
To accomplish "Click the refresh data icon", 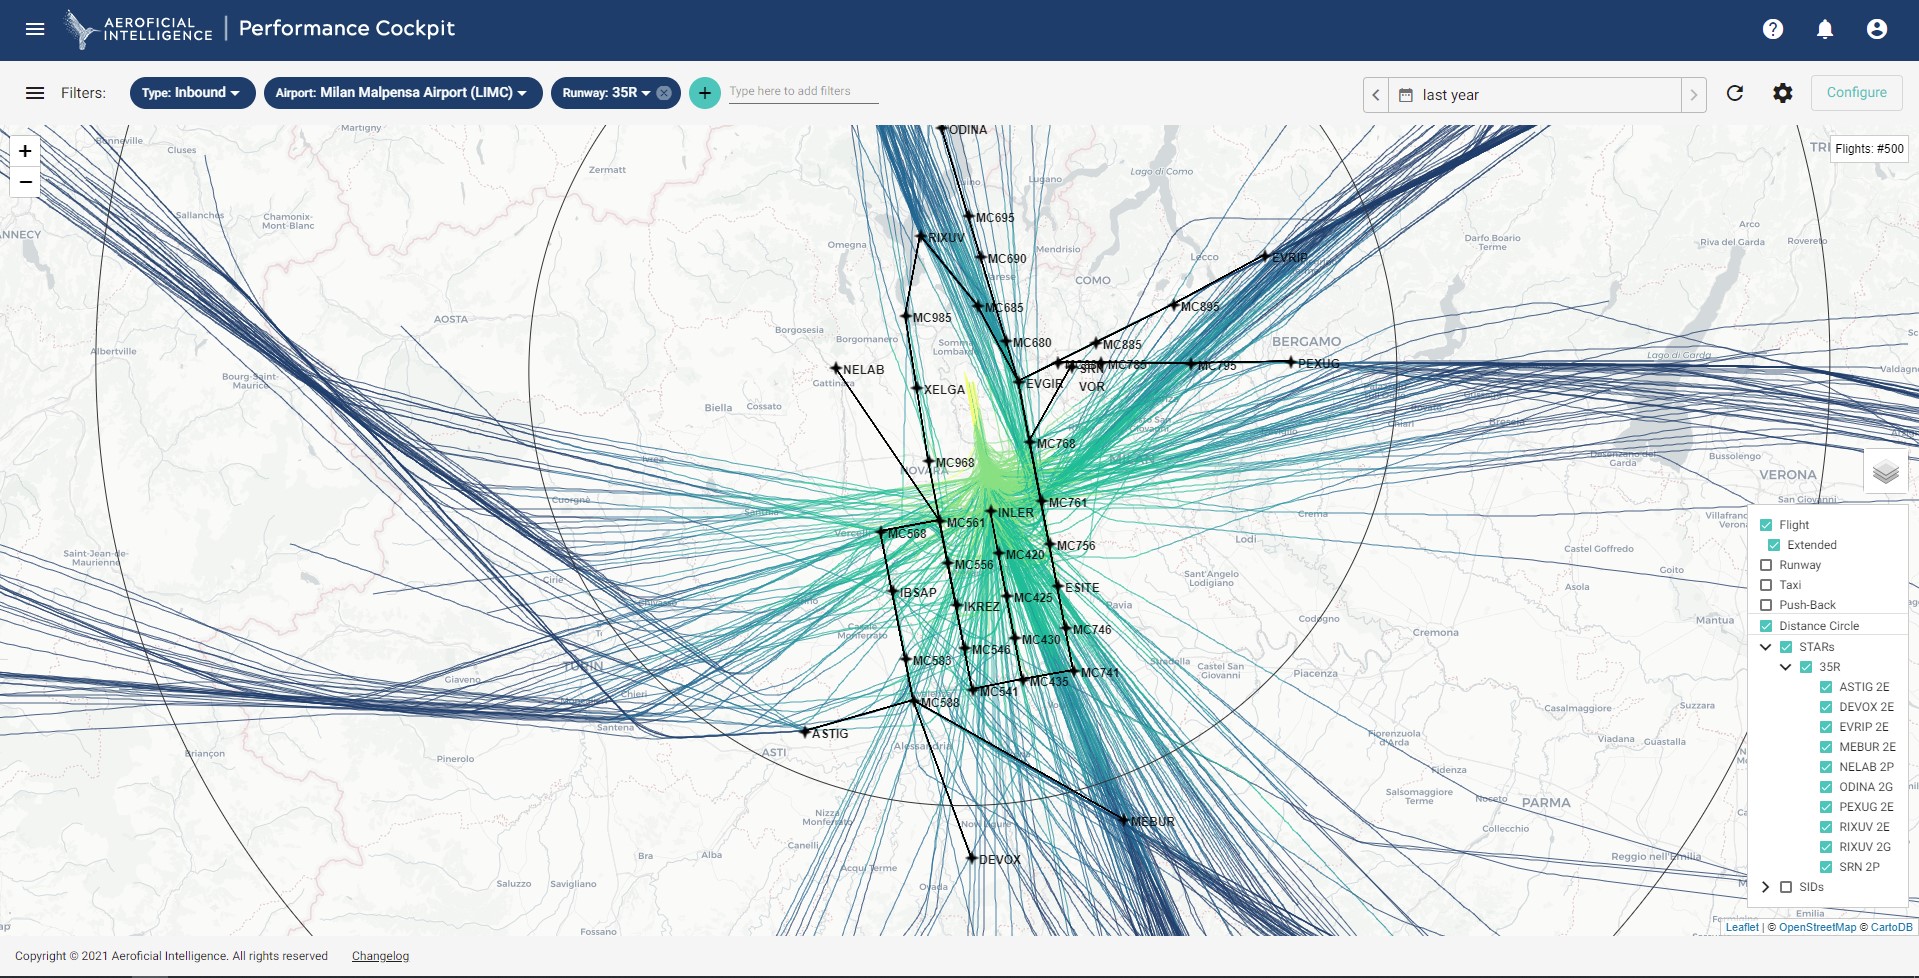I will [x=1735, y=93].
